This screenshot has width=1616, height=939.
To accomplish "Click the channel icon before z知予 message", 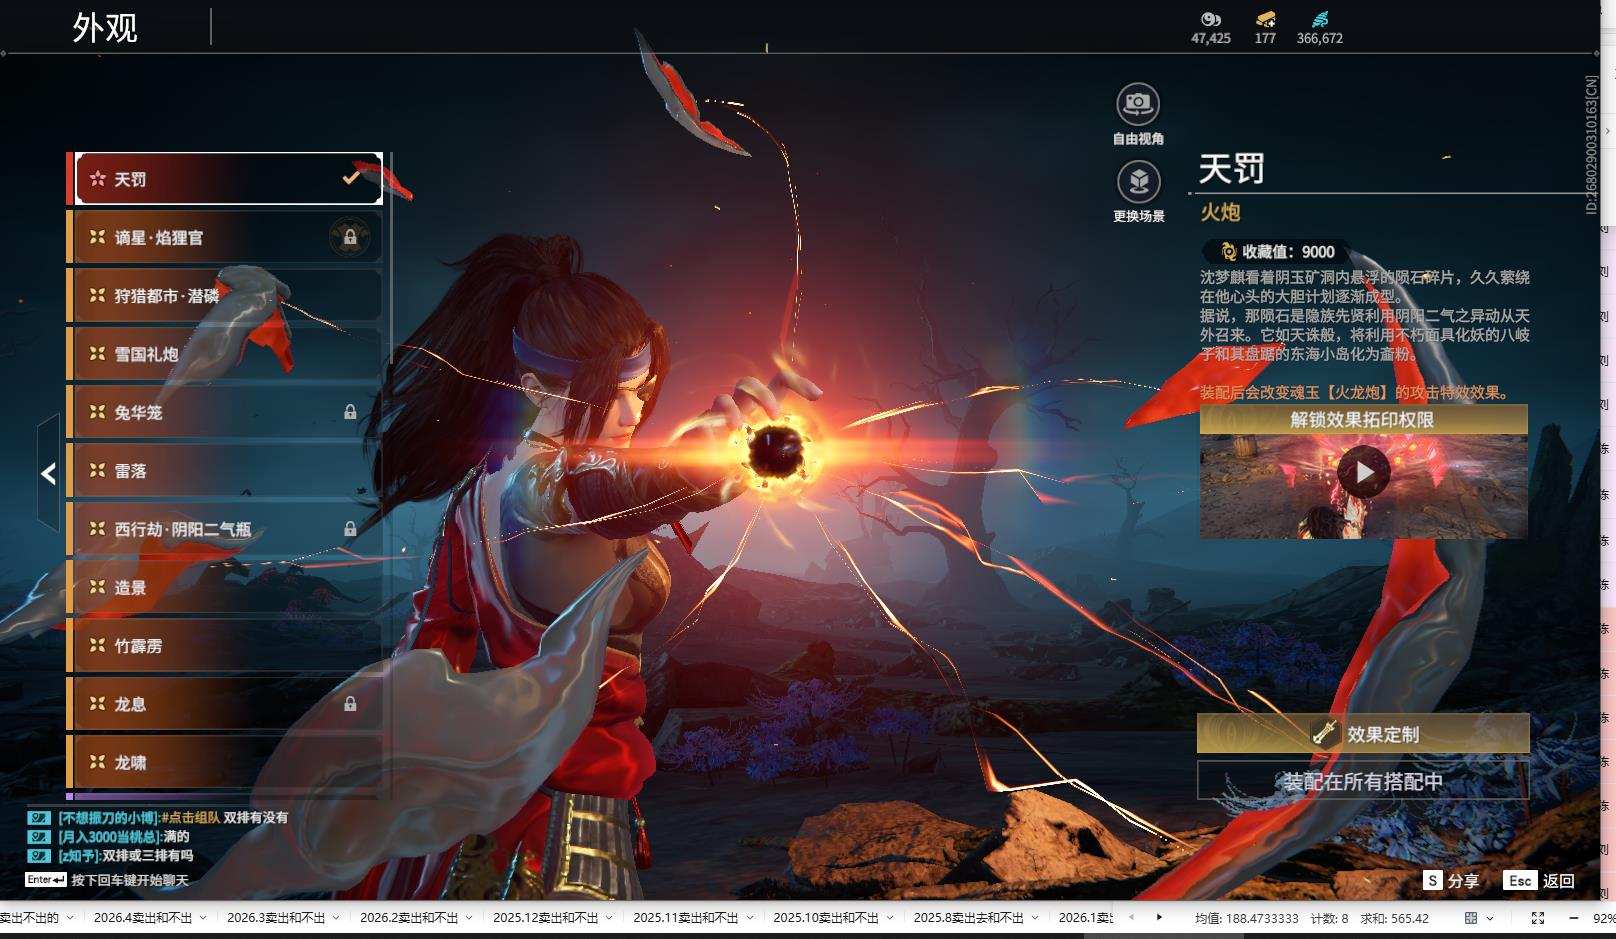I will (x=39, y=856).
